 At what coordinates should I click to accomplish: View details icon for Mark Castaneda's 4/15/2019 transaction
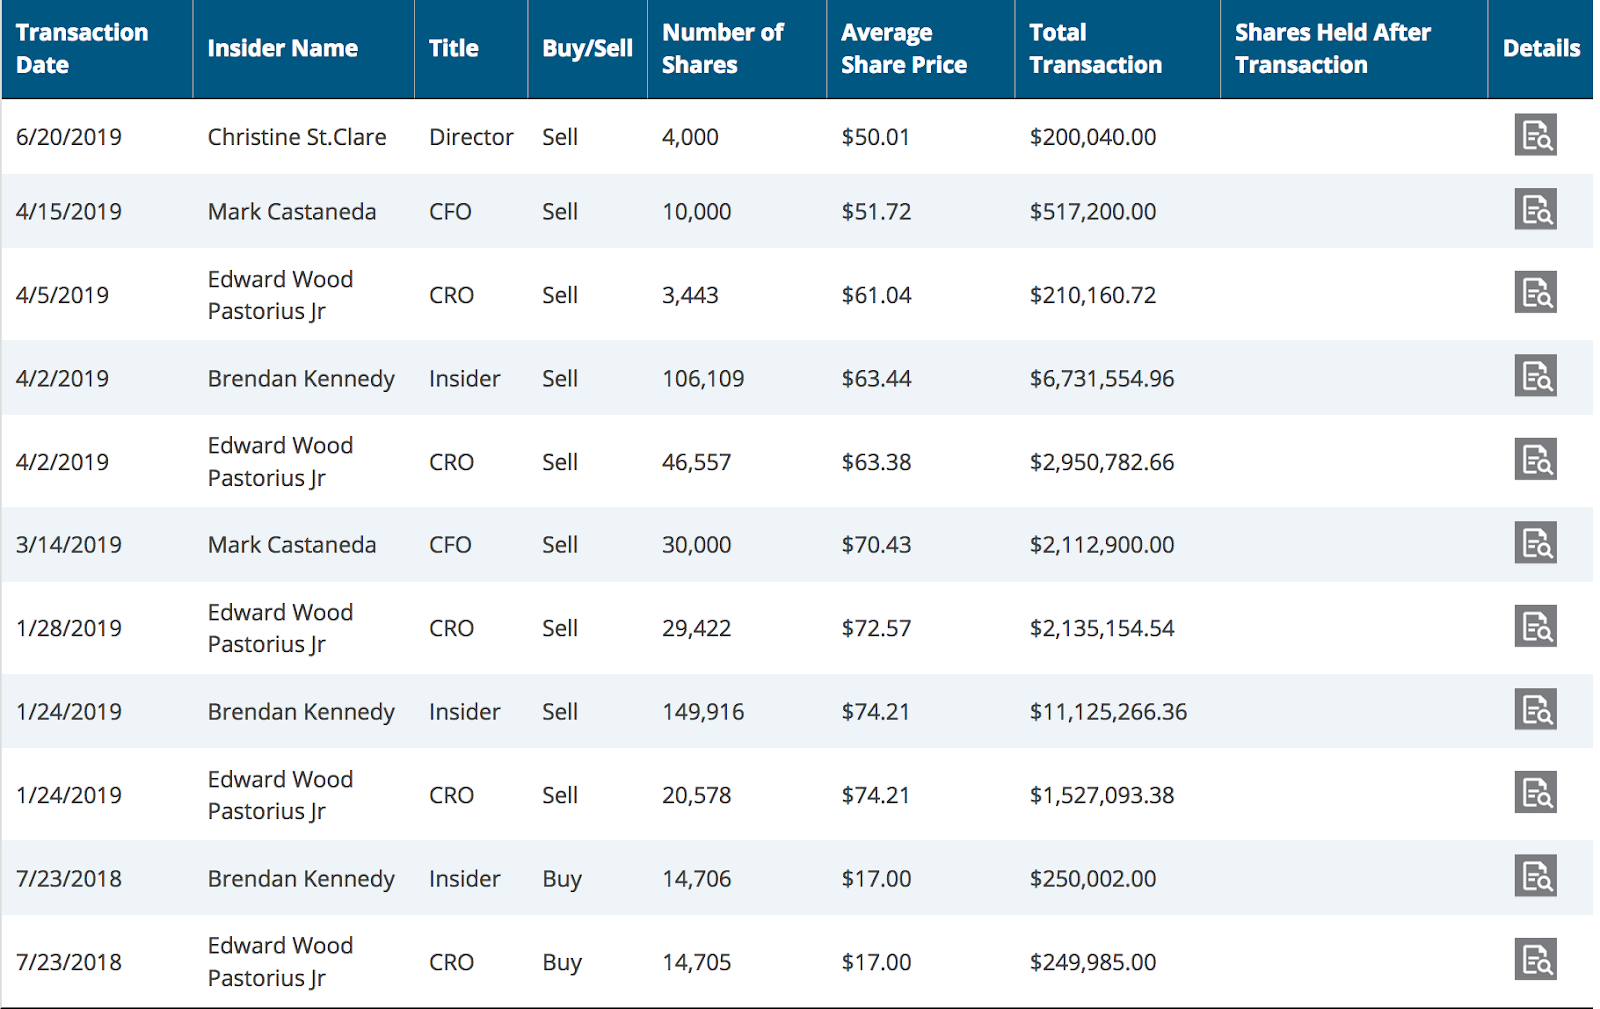[1535, 210]
